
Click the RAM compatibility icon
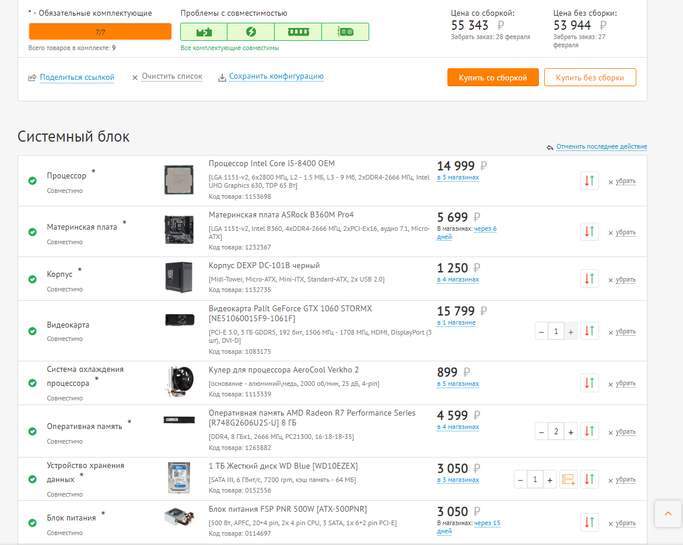click(x=298, y=32)
